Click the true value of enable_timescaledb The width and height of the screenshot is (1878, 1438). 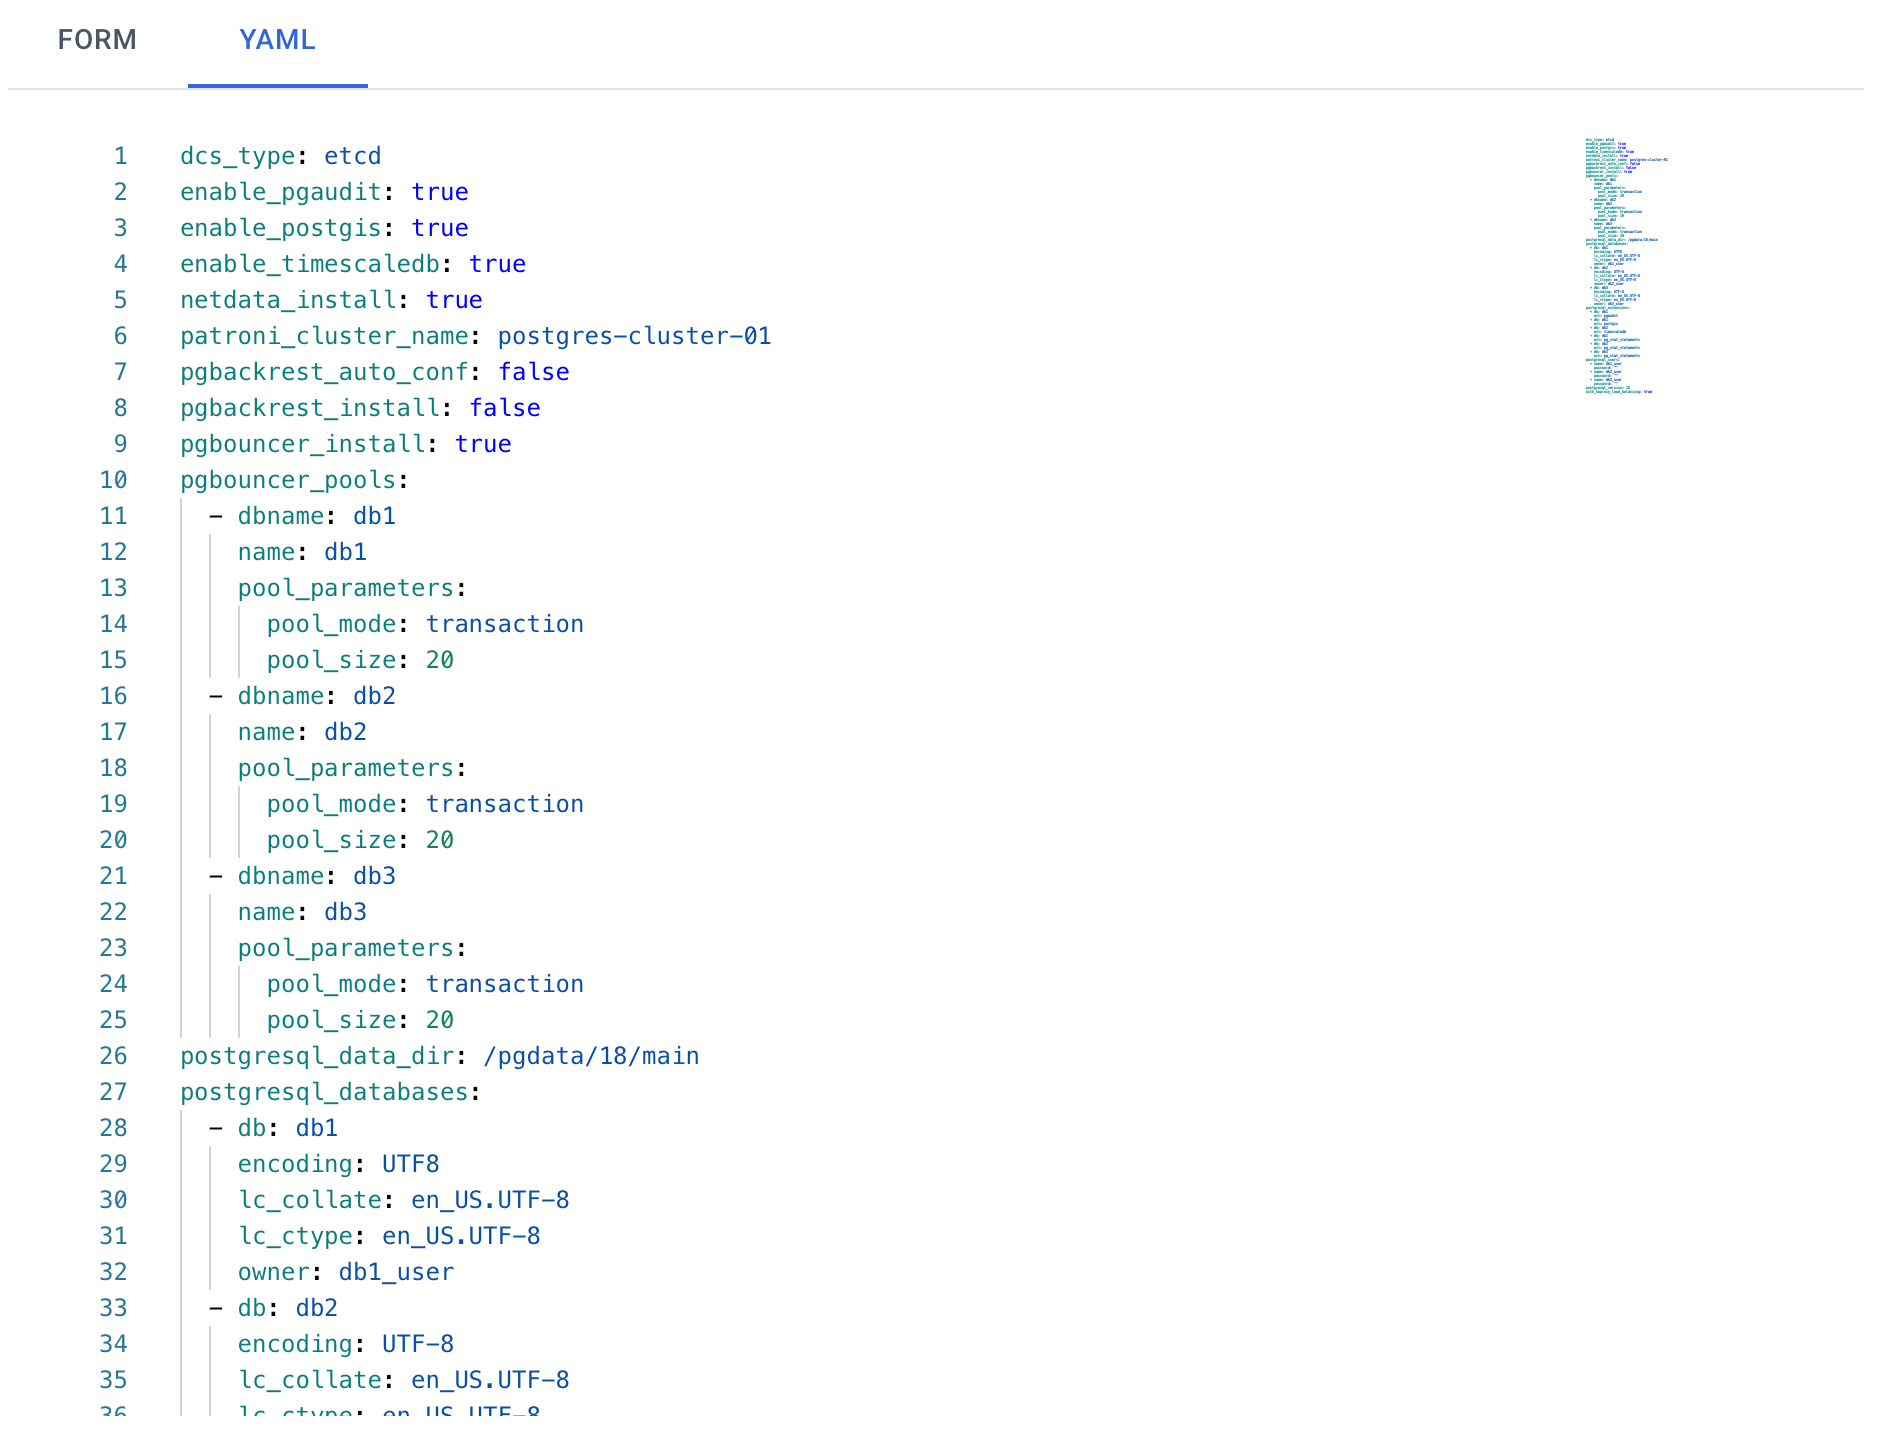(x=497, y=264)
